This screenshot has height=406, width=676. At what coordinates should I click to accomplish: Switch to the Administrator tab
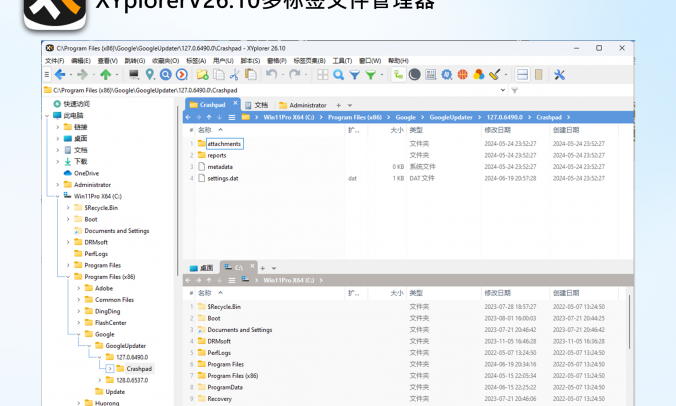point(303,105)
